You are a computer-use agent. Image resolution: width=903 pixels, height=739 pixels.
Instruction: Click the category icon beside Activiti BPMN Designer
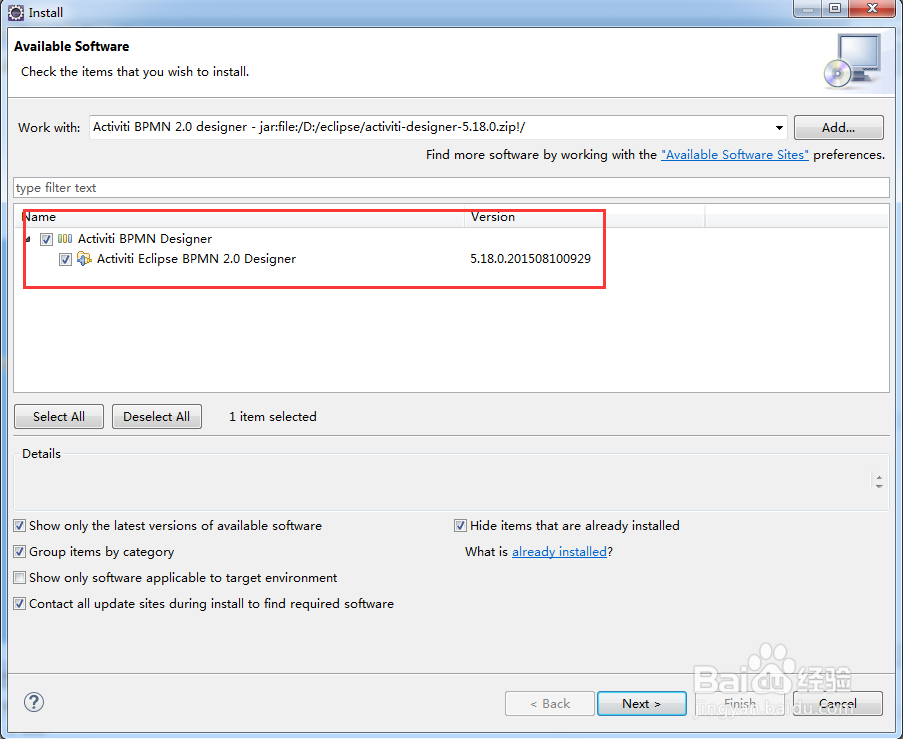[x=65, y=239]
